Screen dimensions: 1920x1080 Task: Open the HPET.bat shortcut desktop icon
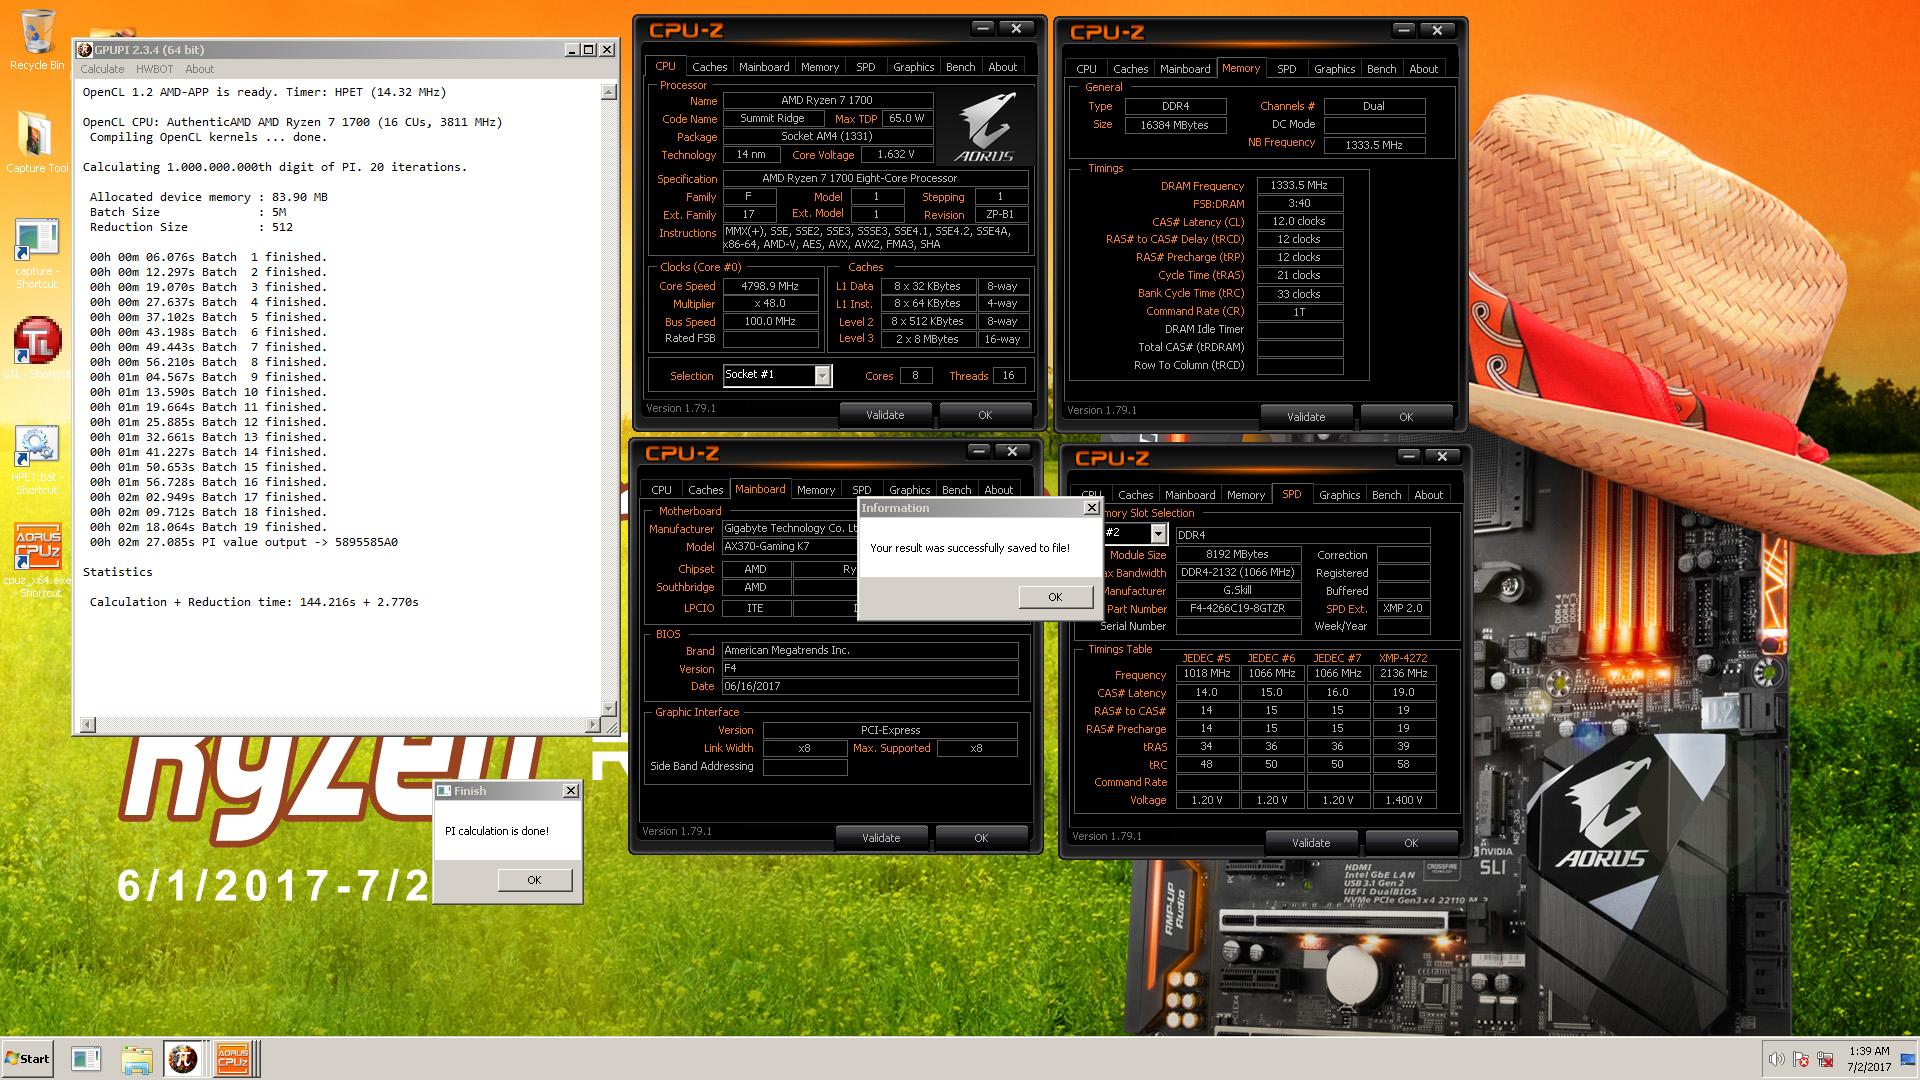tap(37, 460)
